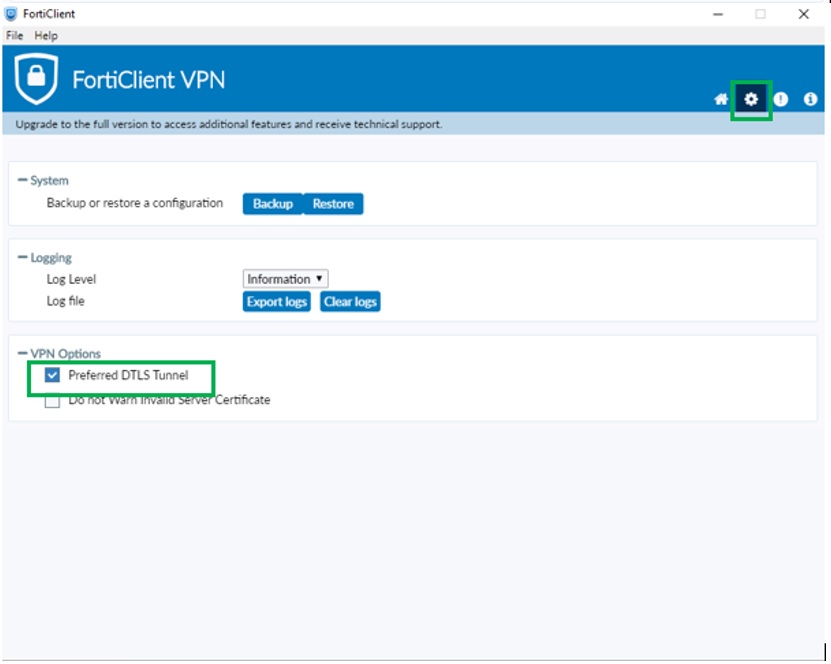Click the Backup button
The width and height of the screenshot is (831, 664).
tap(273, 203)
